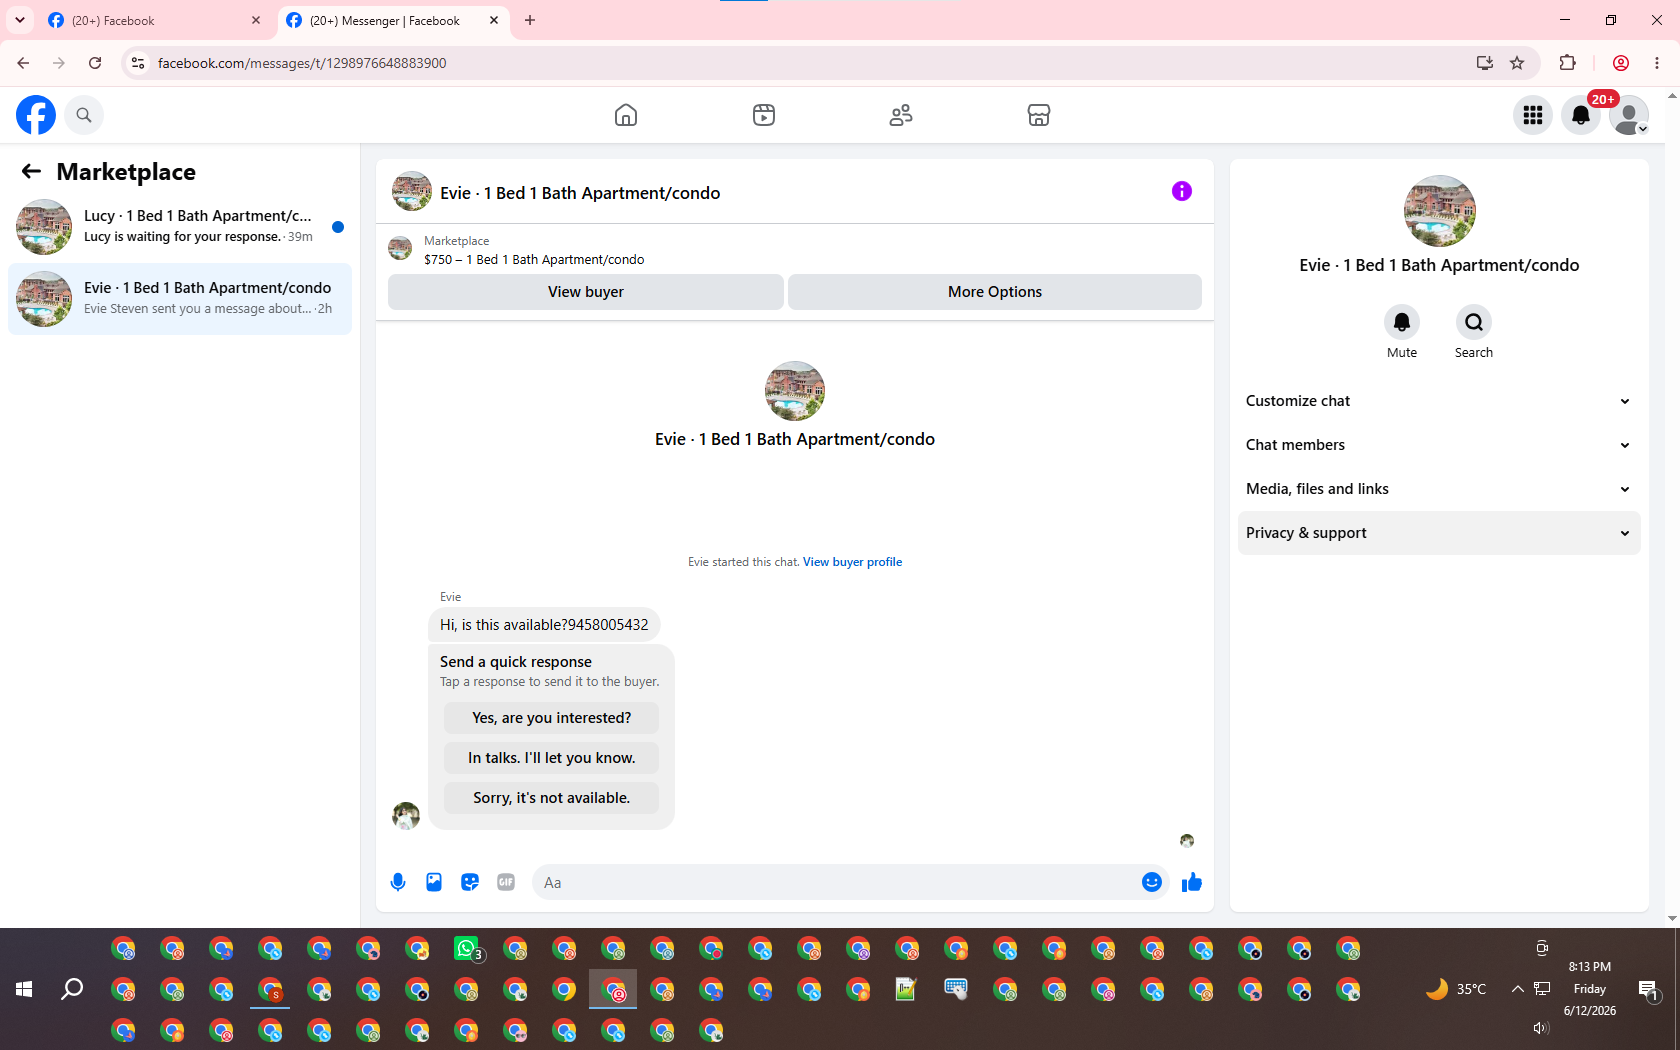Show hidden system tray icons
1680x1050 pixels.
point(1517,989)
